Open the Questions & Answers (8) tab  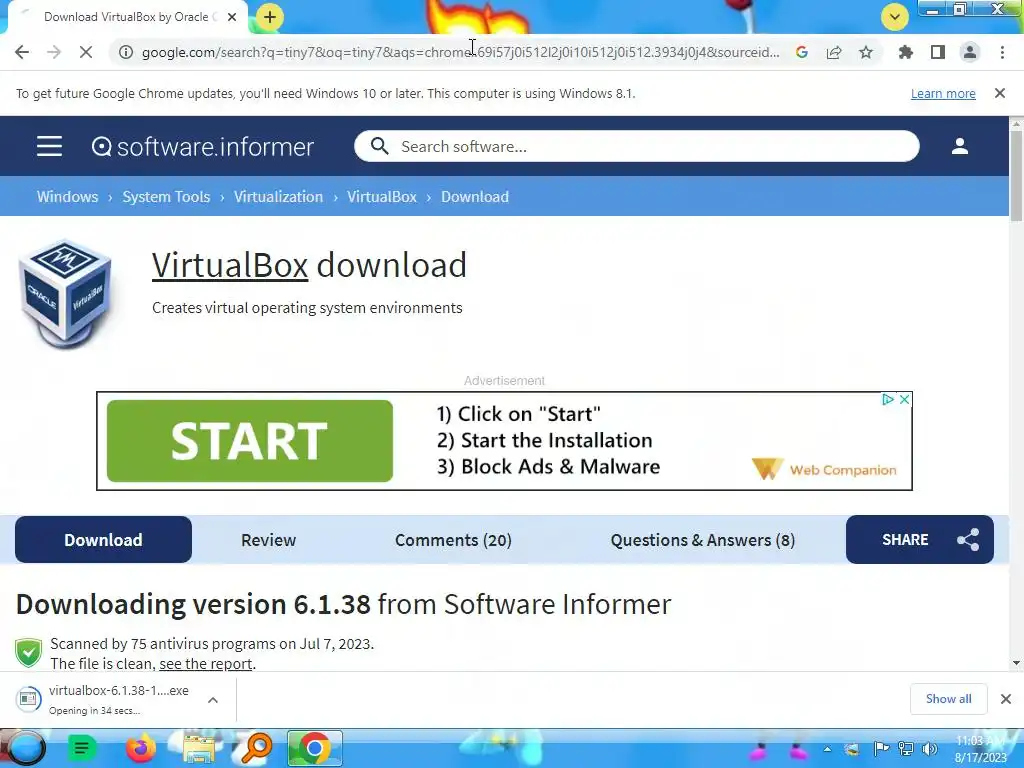(703, 540)
